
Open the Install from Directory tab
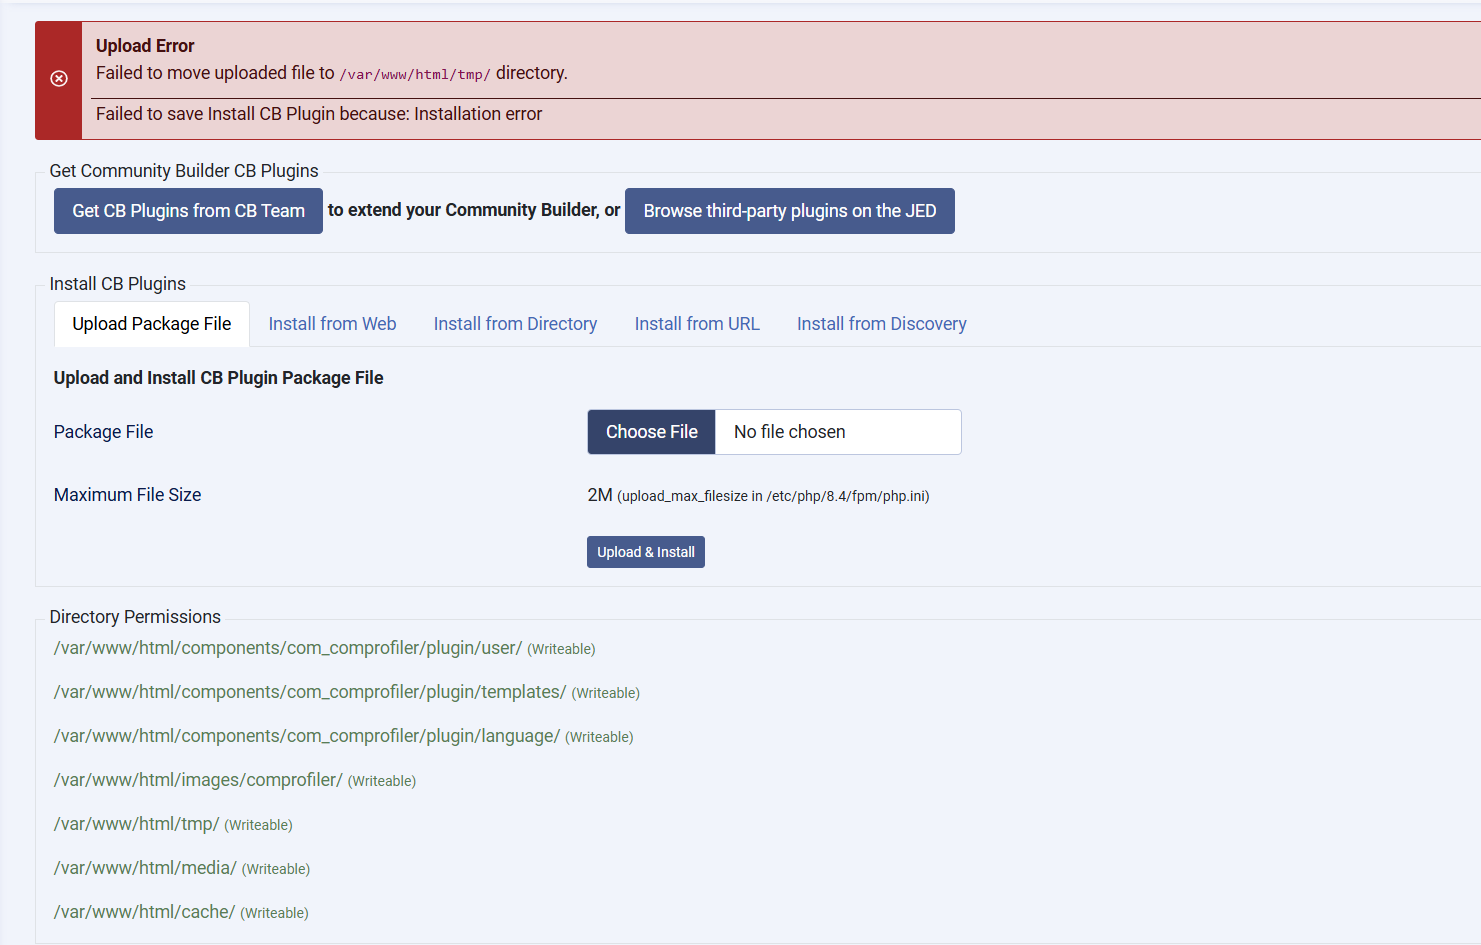point(515,324)
